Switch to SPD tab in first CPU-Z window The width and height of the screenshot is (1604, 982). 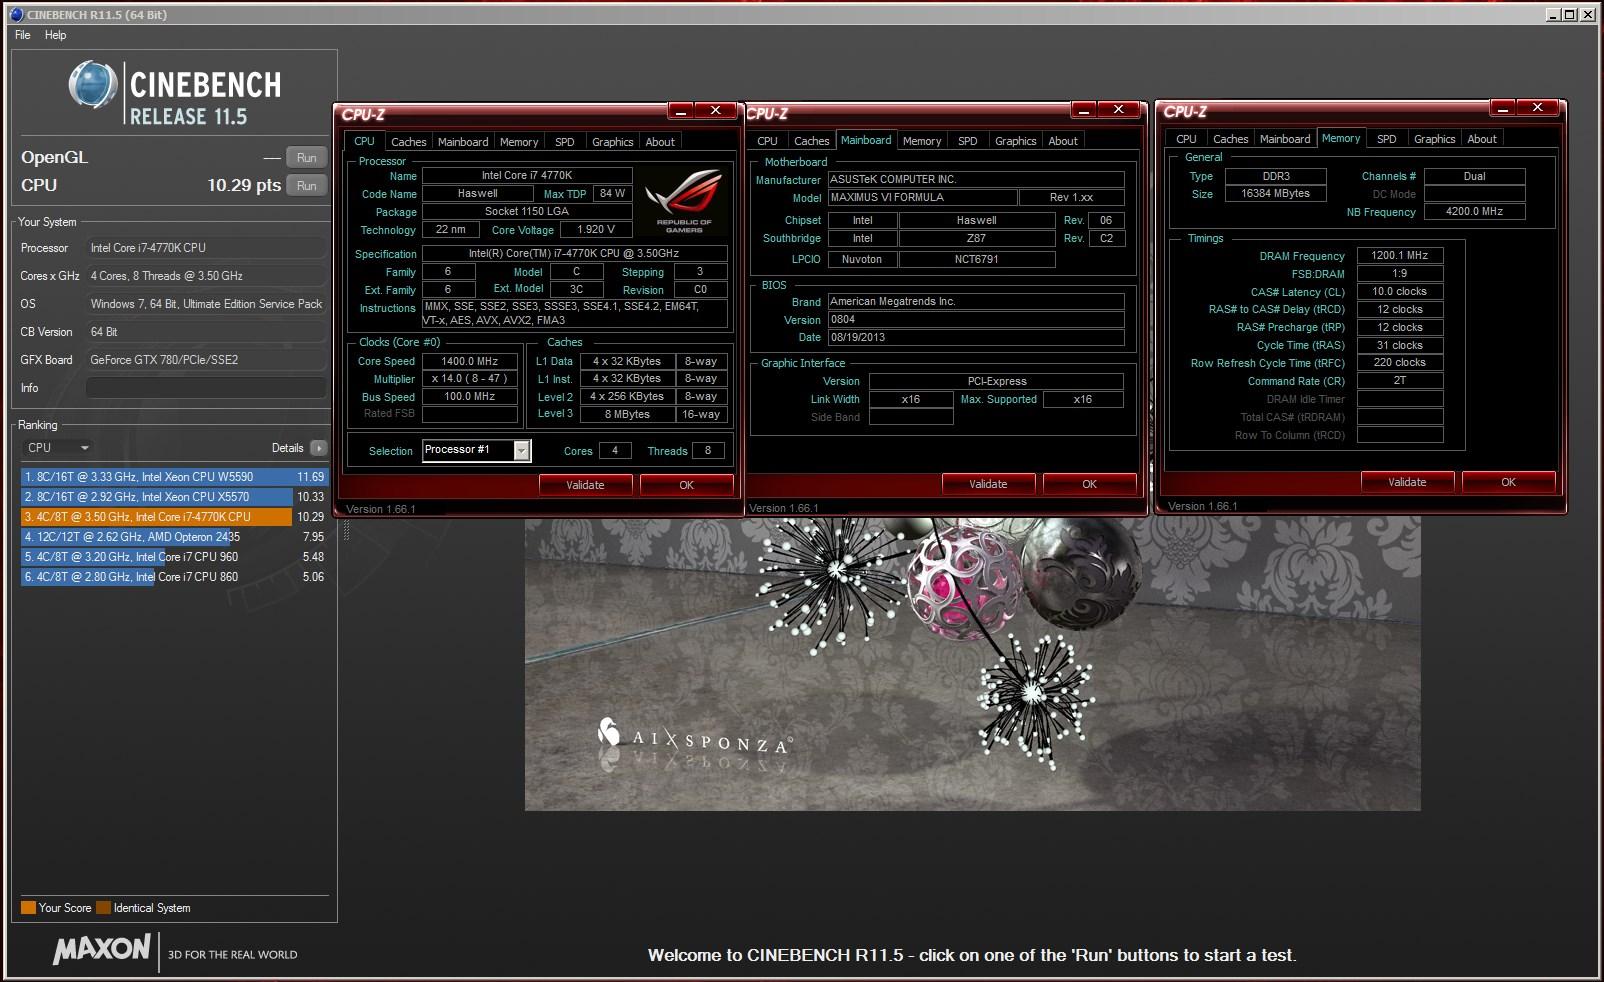565,142
